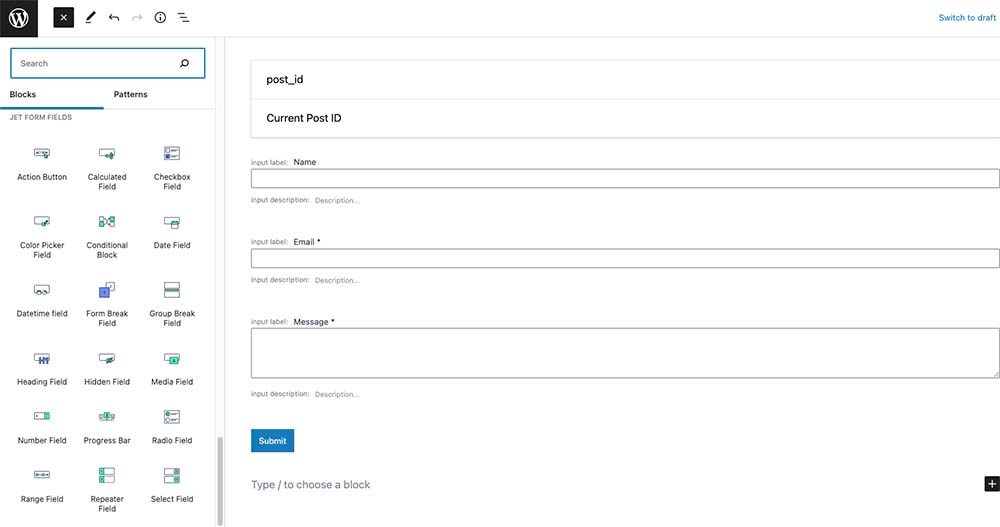Click the black plus add-block button
This screenshot has height=527, width=1000.
(991, 484)
